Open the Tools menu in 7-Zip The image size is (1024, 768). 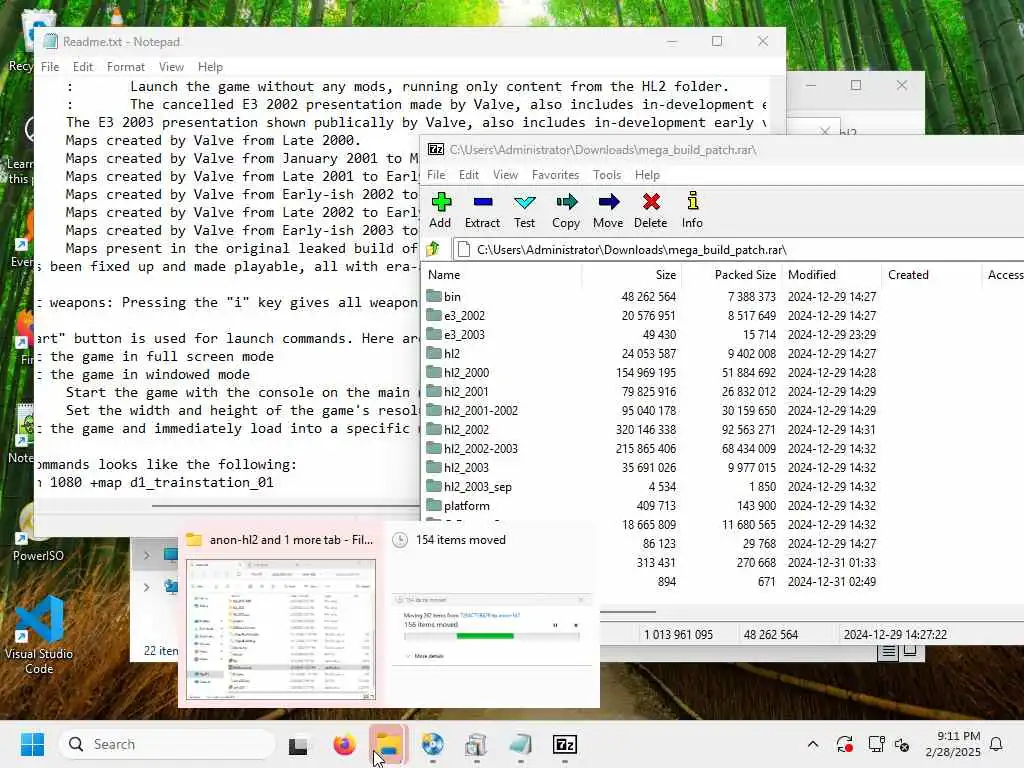coord(607,175)
